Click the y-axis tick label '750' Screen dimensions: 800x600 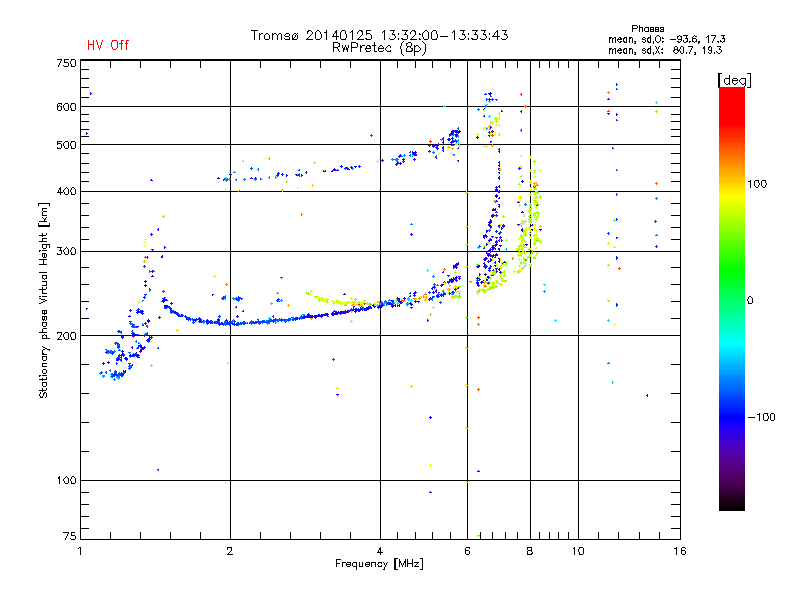tap(67, 63)
